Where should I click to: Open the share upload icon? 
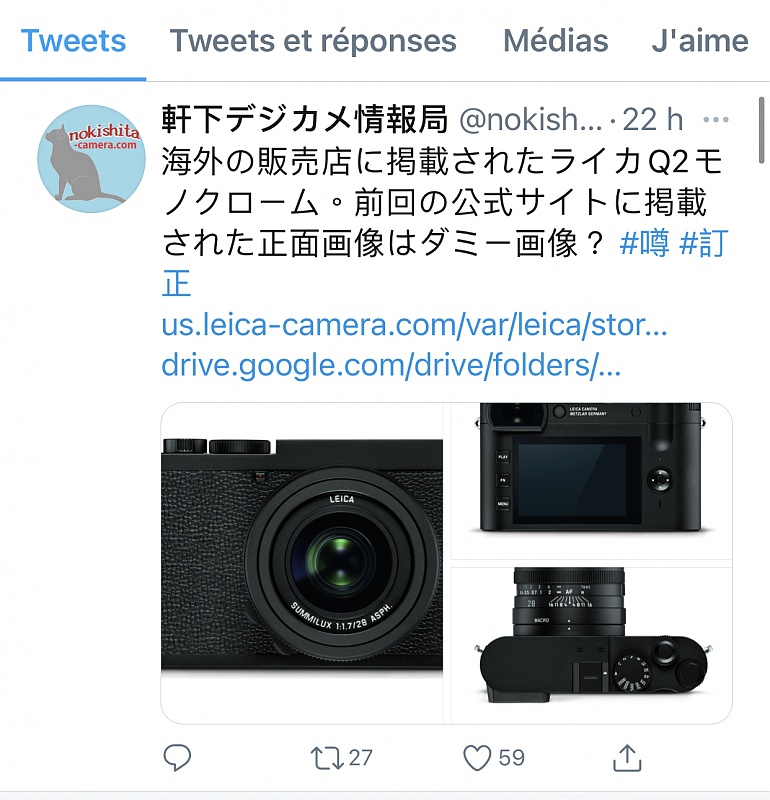coord(627,757)
